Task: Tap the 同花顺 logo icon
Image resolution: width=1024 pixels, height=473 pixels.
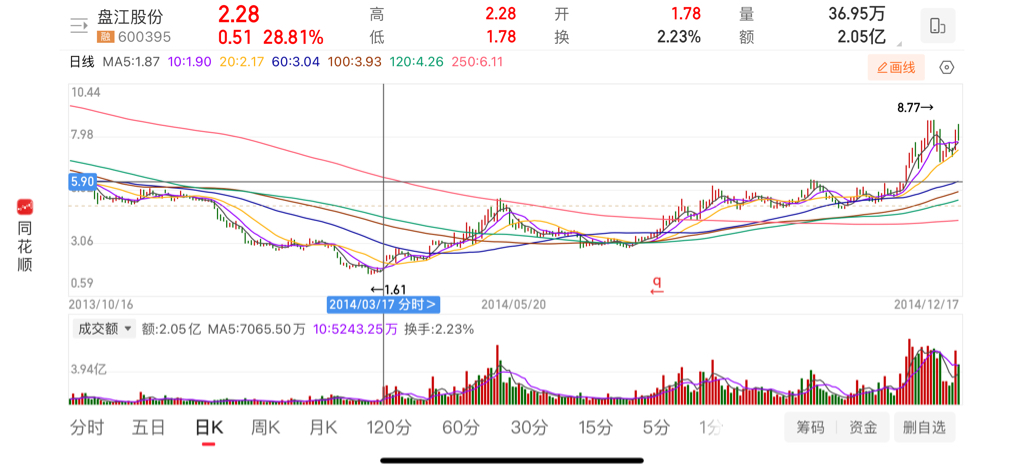Action: point(25,207)
